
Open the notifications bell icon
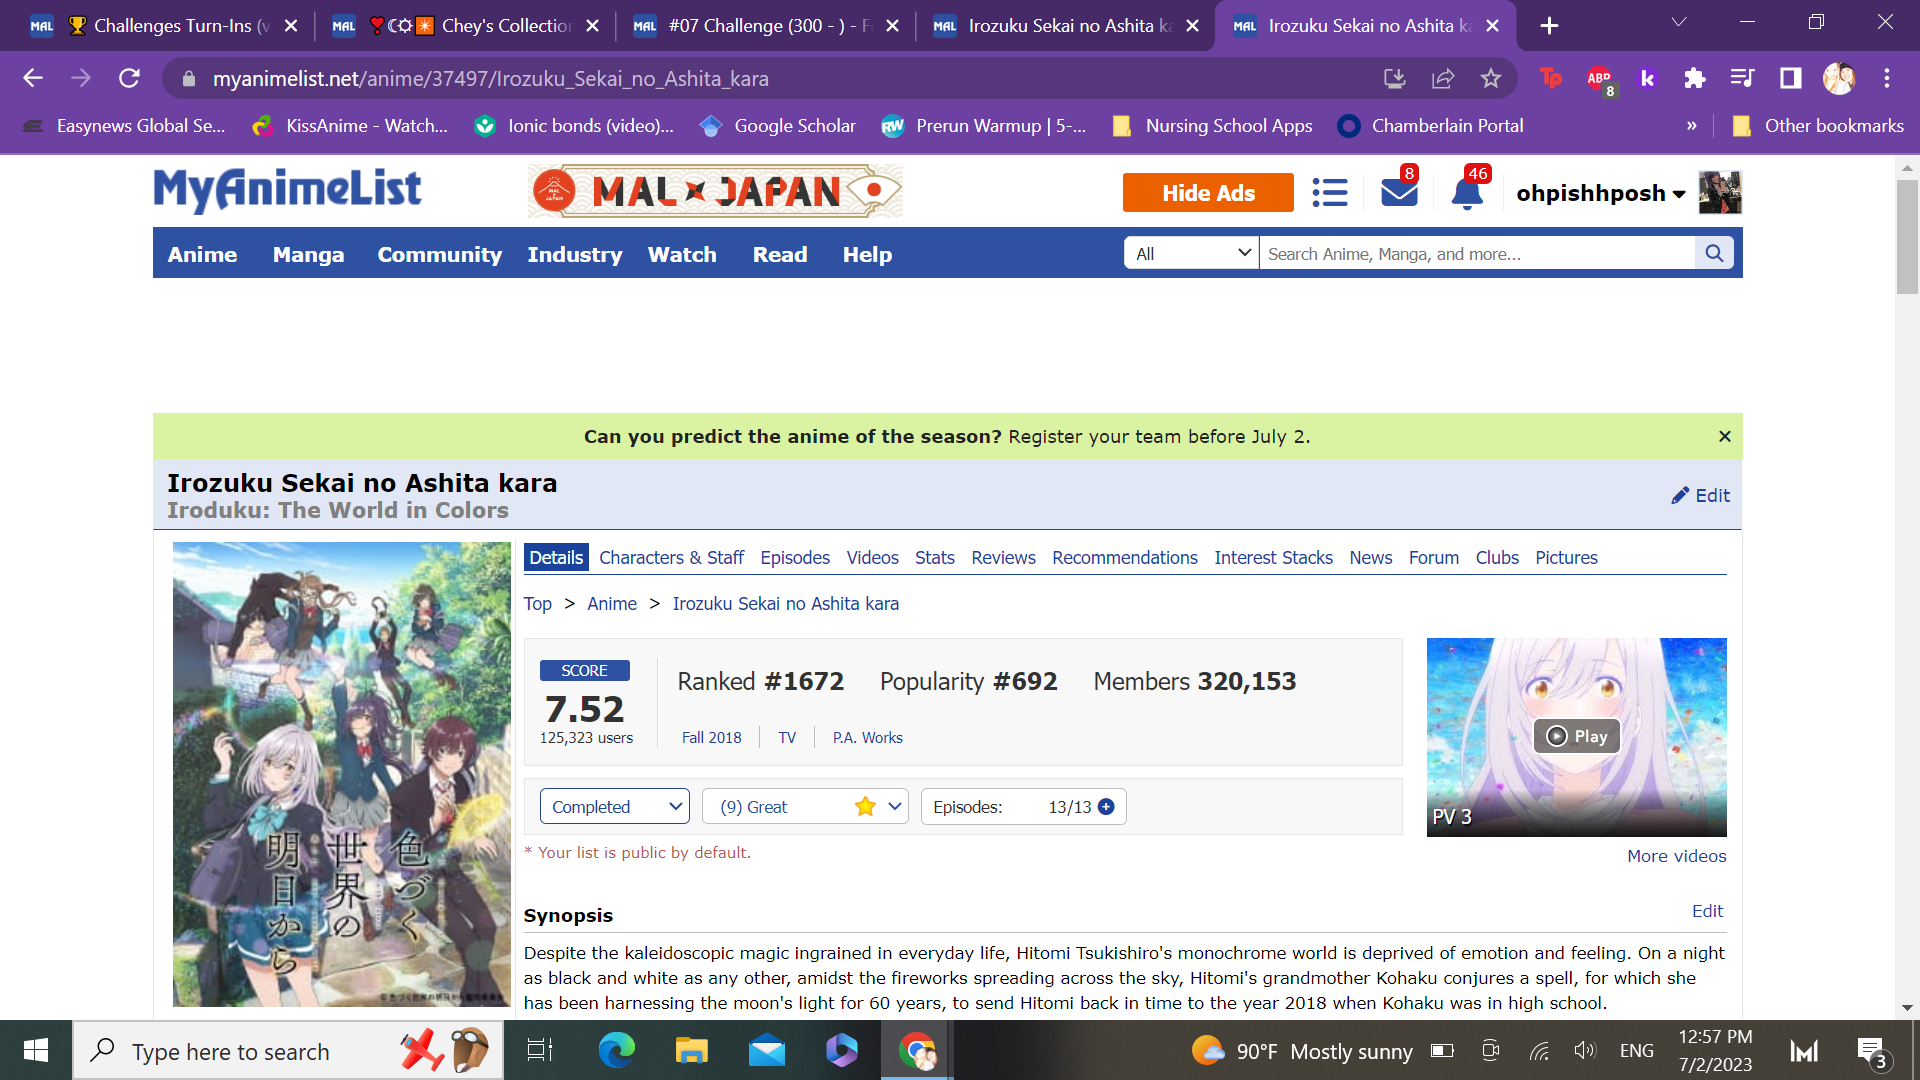[1467, 192]
